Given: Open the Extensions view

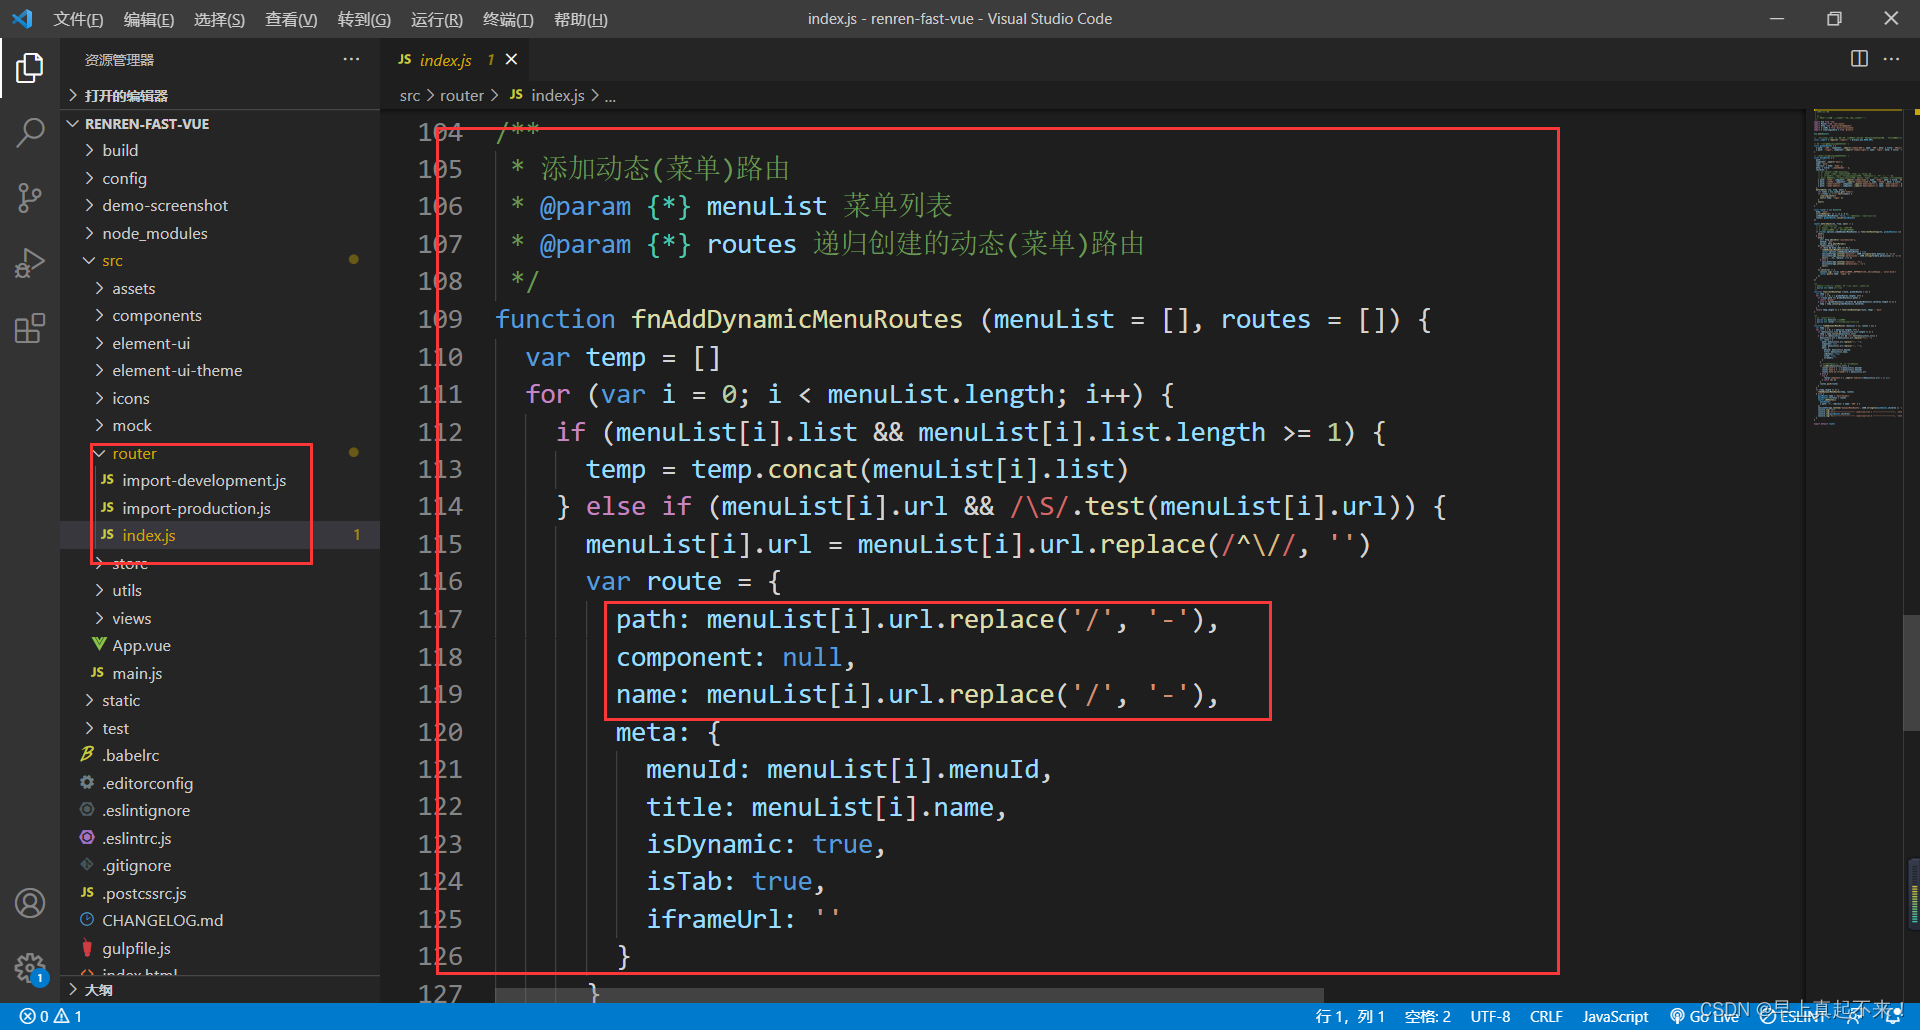Looking at the screenshot, I should [30, 328].
